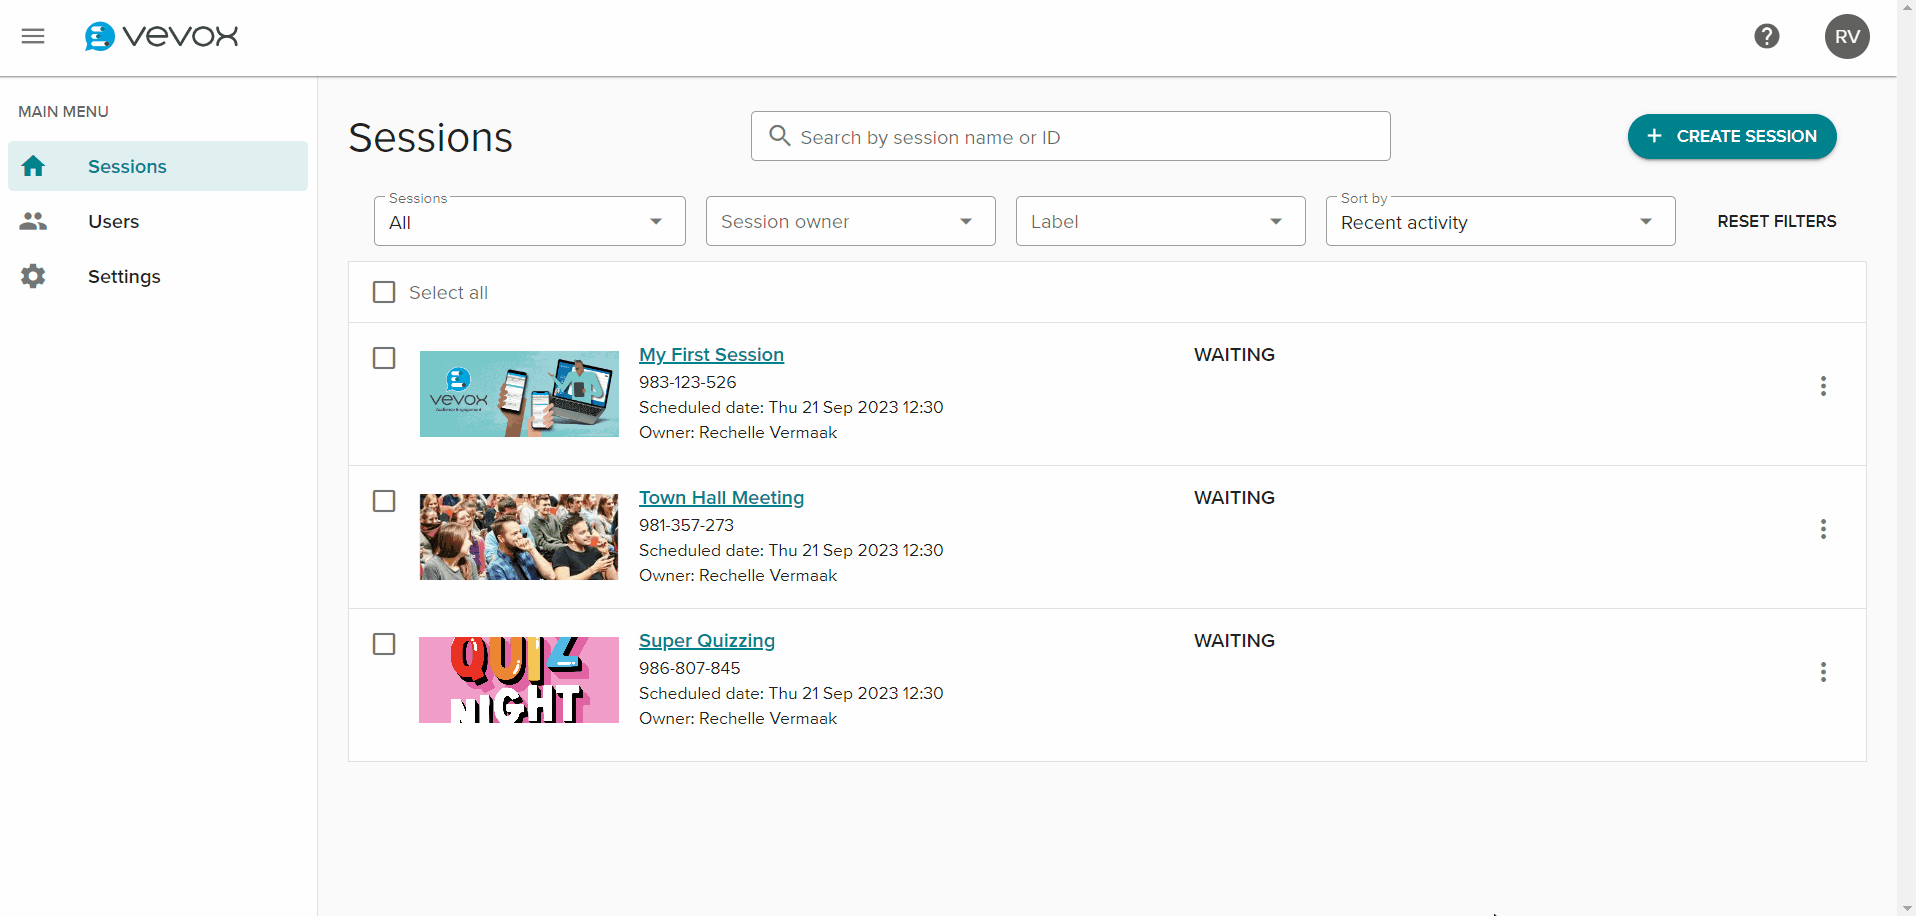Check the My First Session checkbox

384,358
